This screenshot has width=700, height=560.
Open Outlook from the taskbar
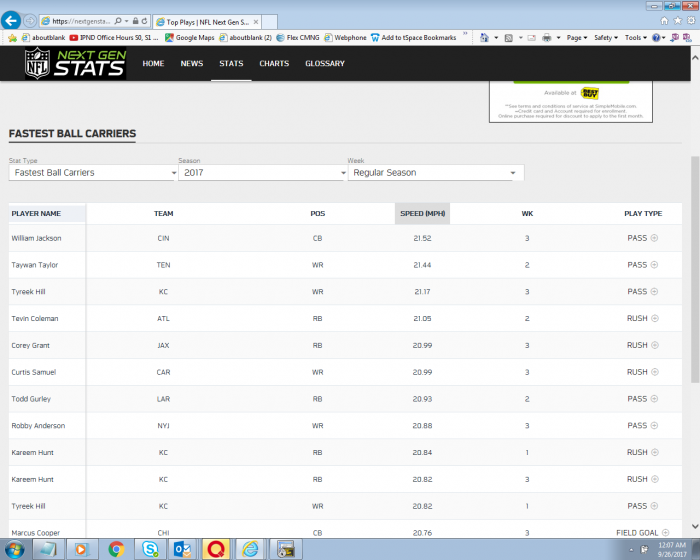click(x=182, y=549)
